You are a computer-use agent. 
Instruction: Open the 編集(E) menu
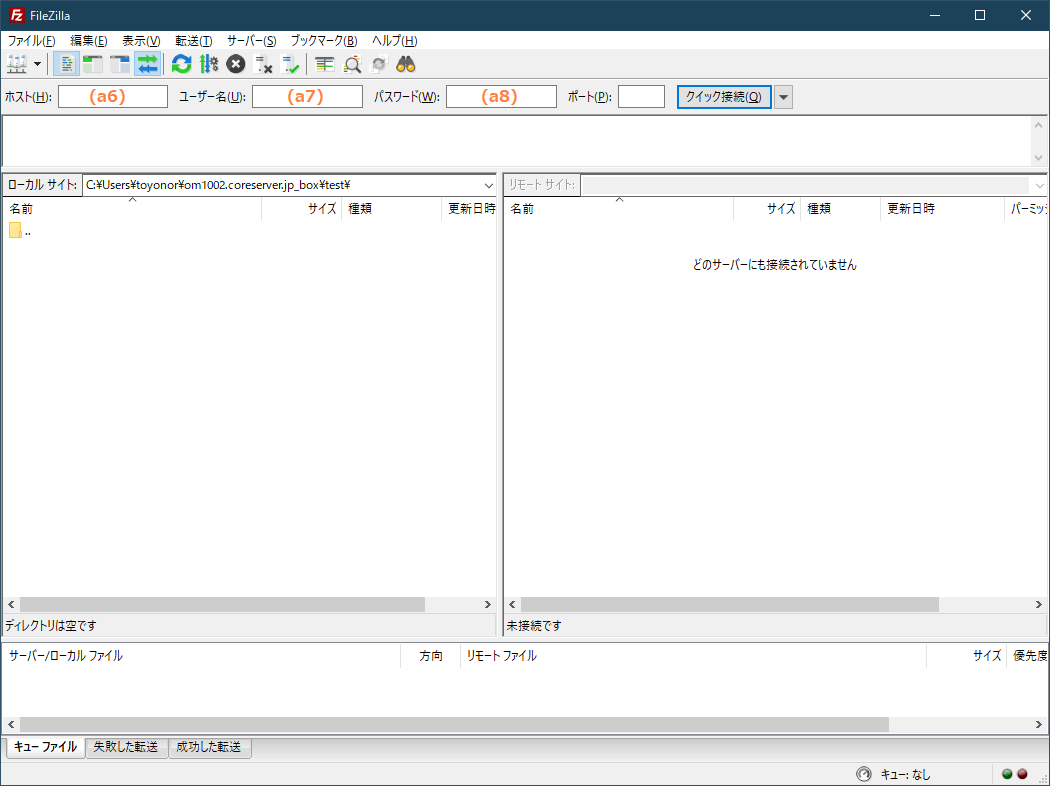pyautogui.click(x=89, y=41)
